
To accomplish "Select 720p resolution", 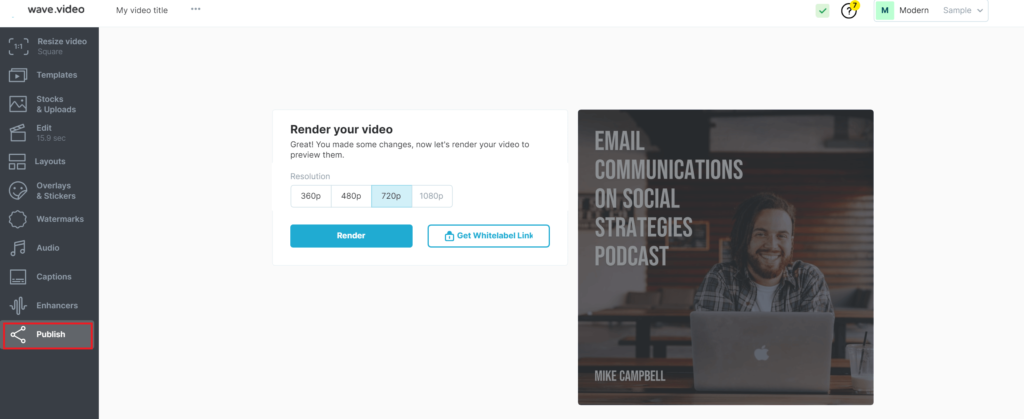I will [x=392, y=196].
